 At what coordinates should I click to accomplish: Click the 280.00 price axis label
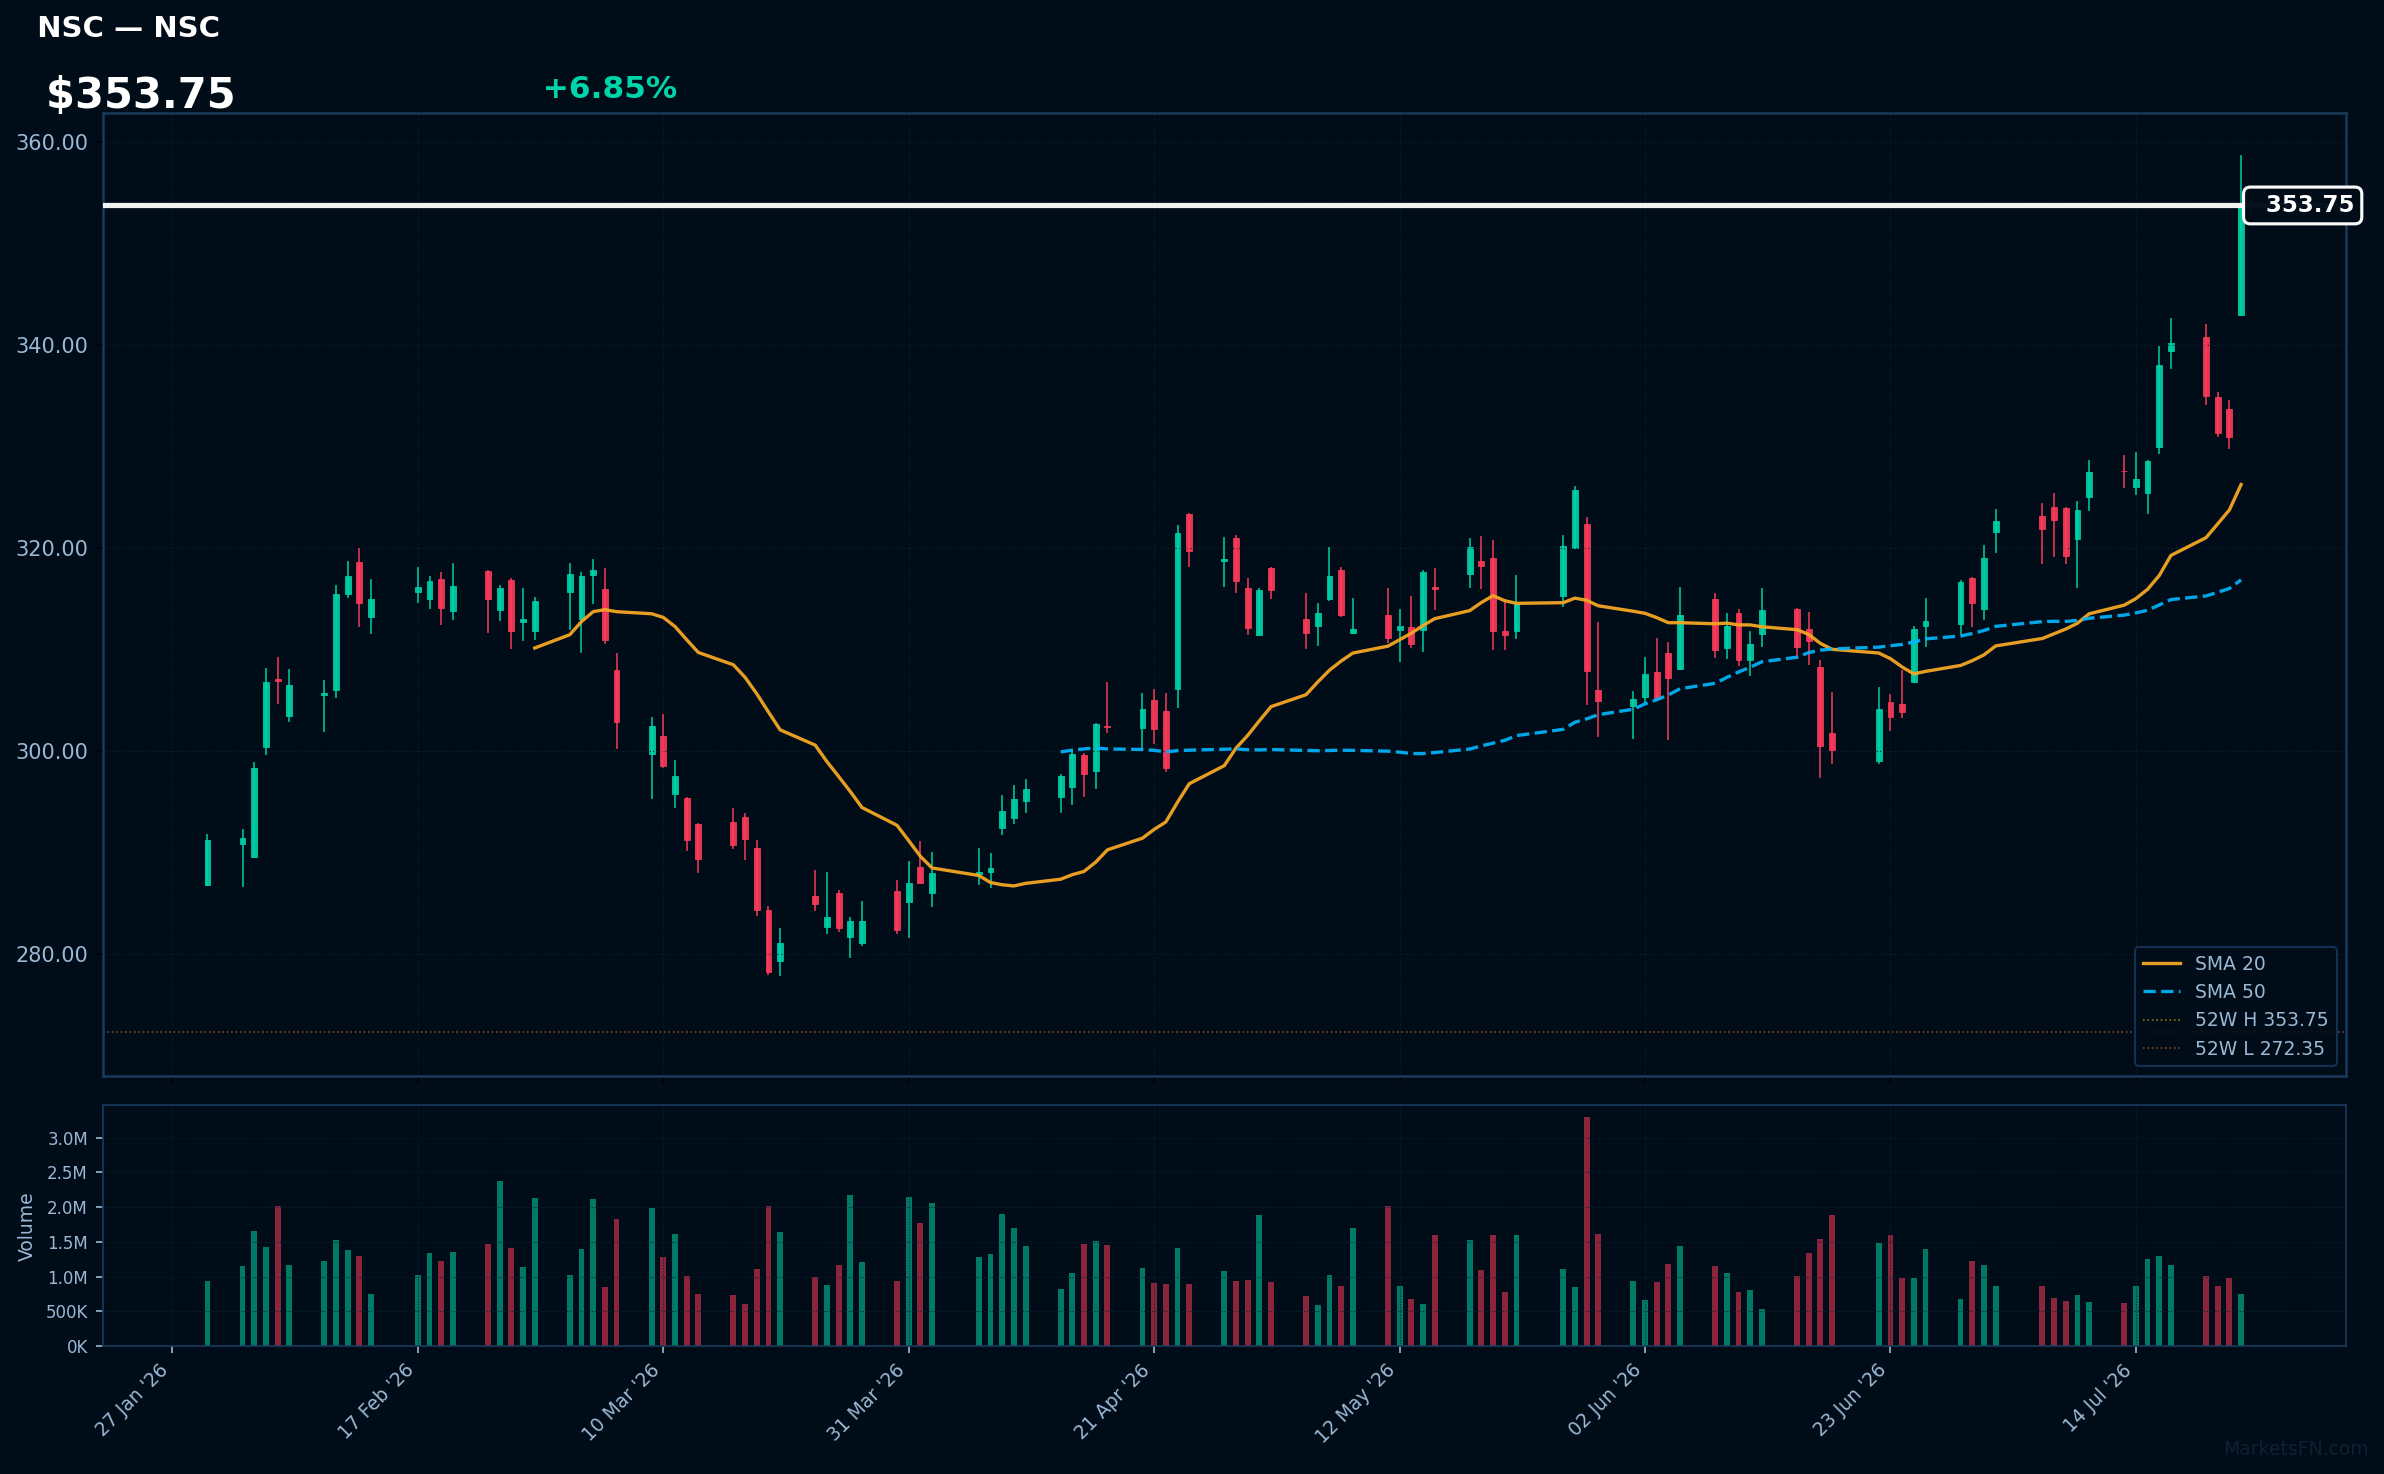tap(52, 954)
